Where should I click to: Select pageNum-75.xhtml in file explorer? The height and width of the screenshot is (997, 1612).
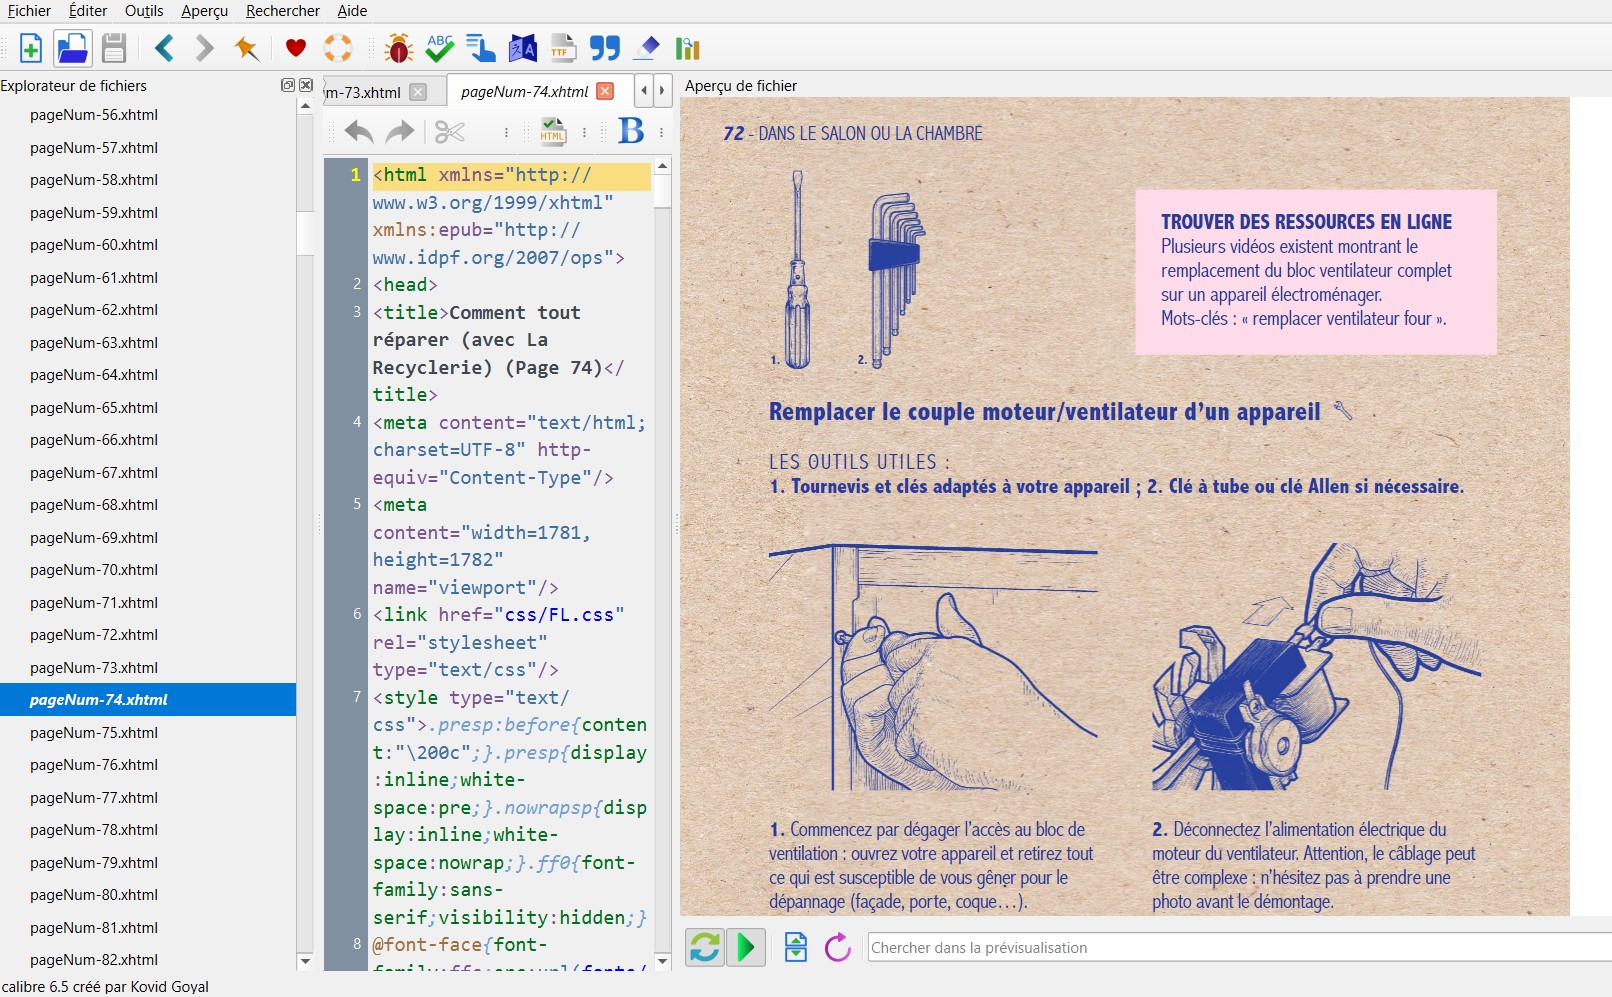click(x=94, y=732)
